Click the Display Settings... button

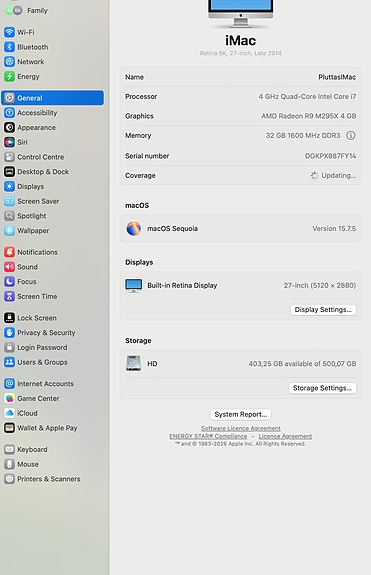(323, 310)
